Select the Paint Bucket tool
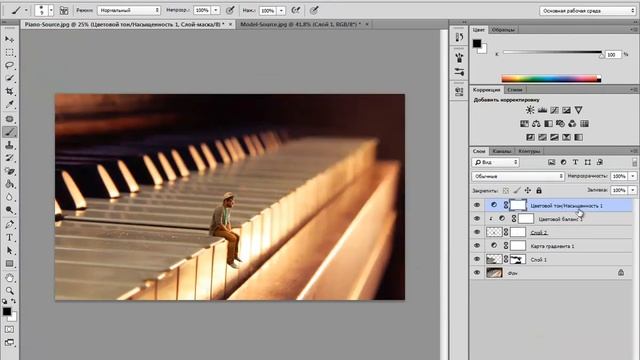This screenshot has width=640, height=360. (9, 184)
